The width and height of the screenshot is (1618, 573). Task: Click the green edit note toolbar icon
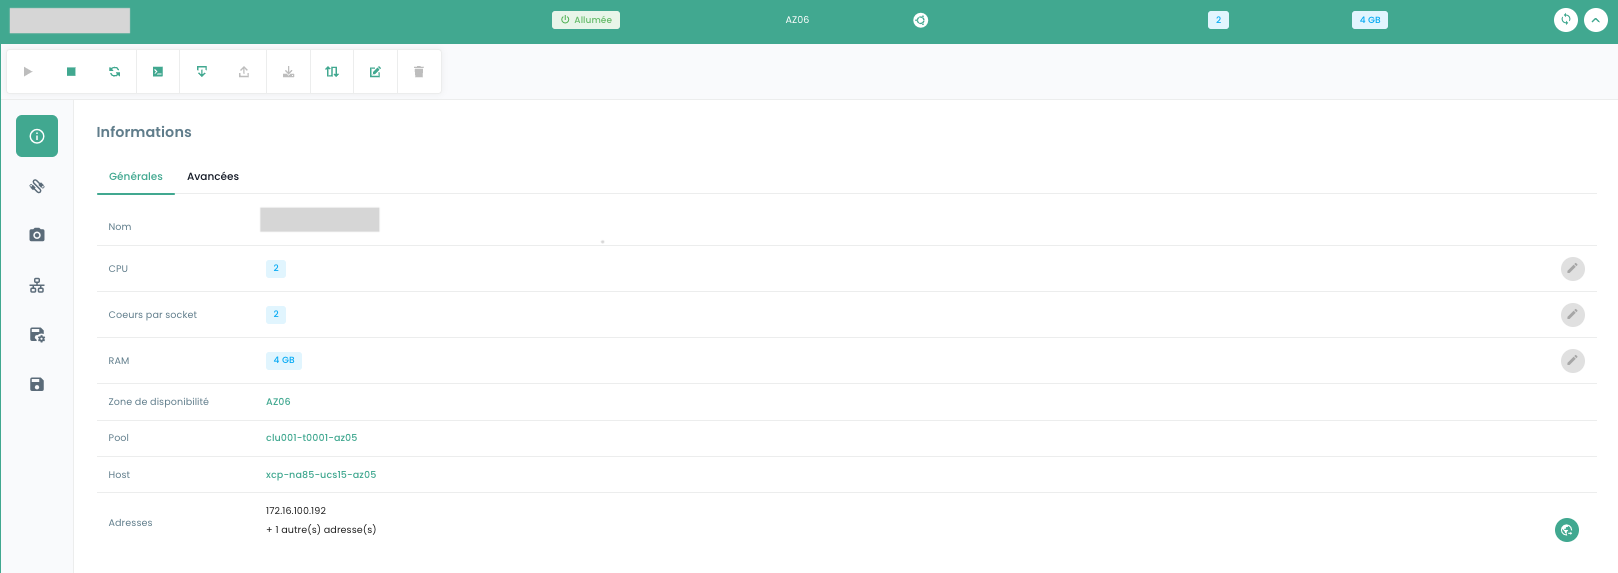pos(375,72)
